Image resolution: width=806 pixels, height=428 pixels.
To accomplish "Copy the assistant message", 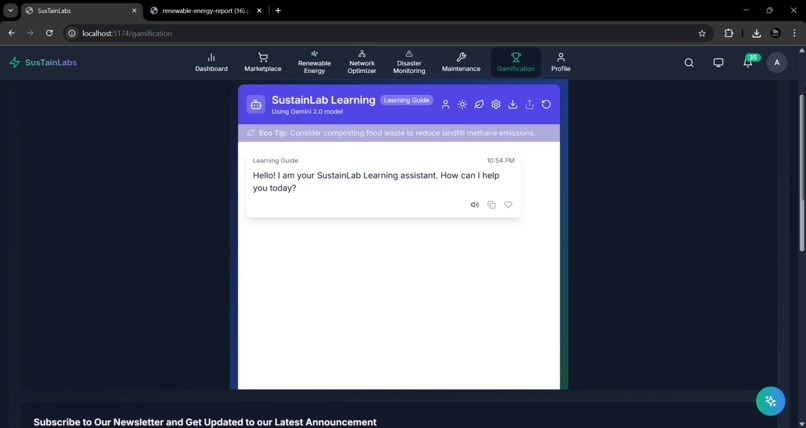I will click(491, 204).
